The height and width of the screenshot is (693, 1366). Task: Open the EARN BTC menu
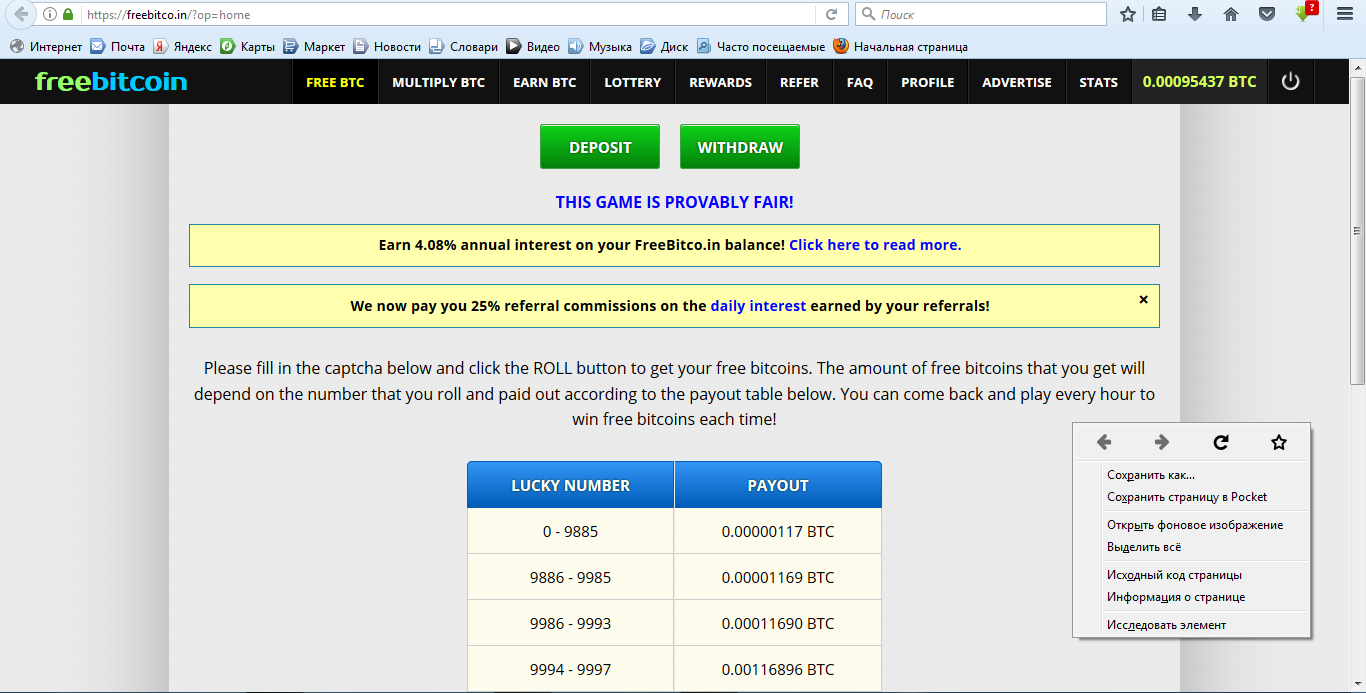[x=544, y=82]
